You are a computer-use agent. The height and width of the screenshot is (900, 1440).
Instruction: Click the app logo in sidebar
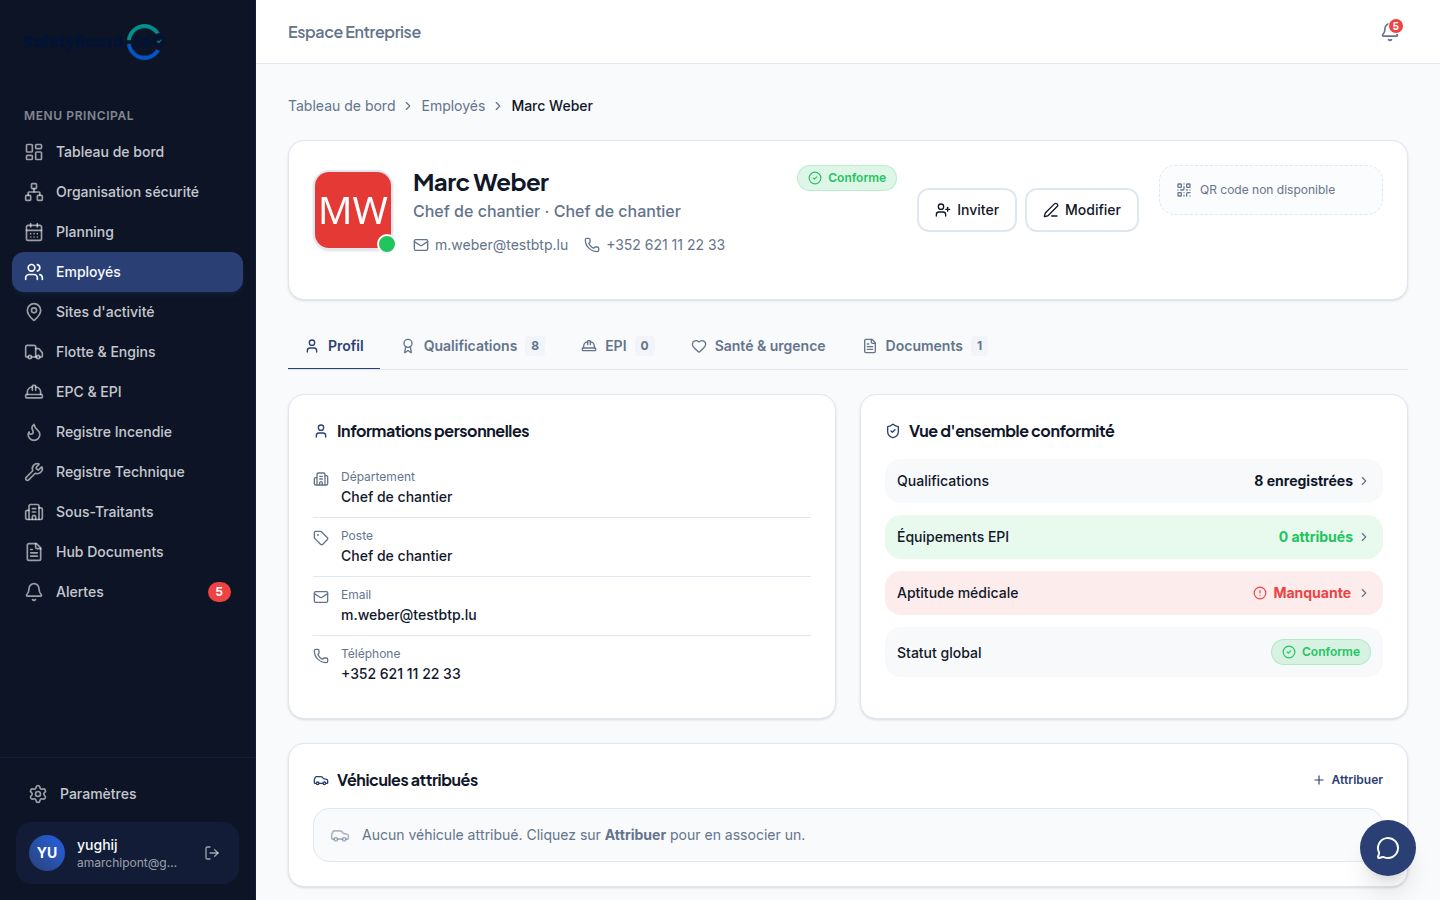(93, 42)
